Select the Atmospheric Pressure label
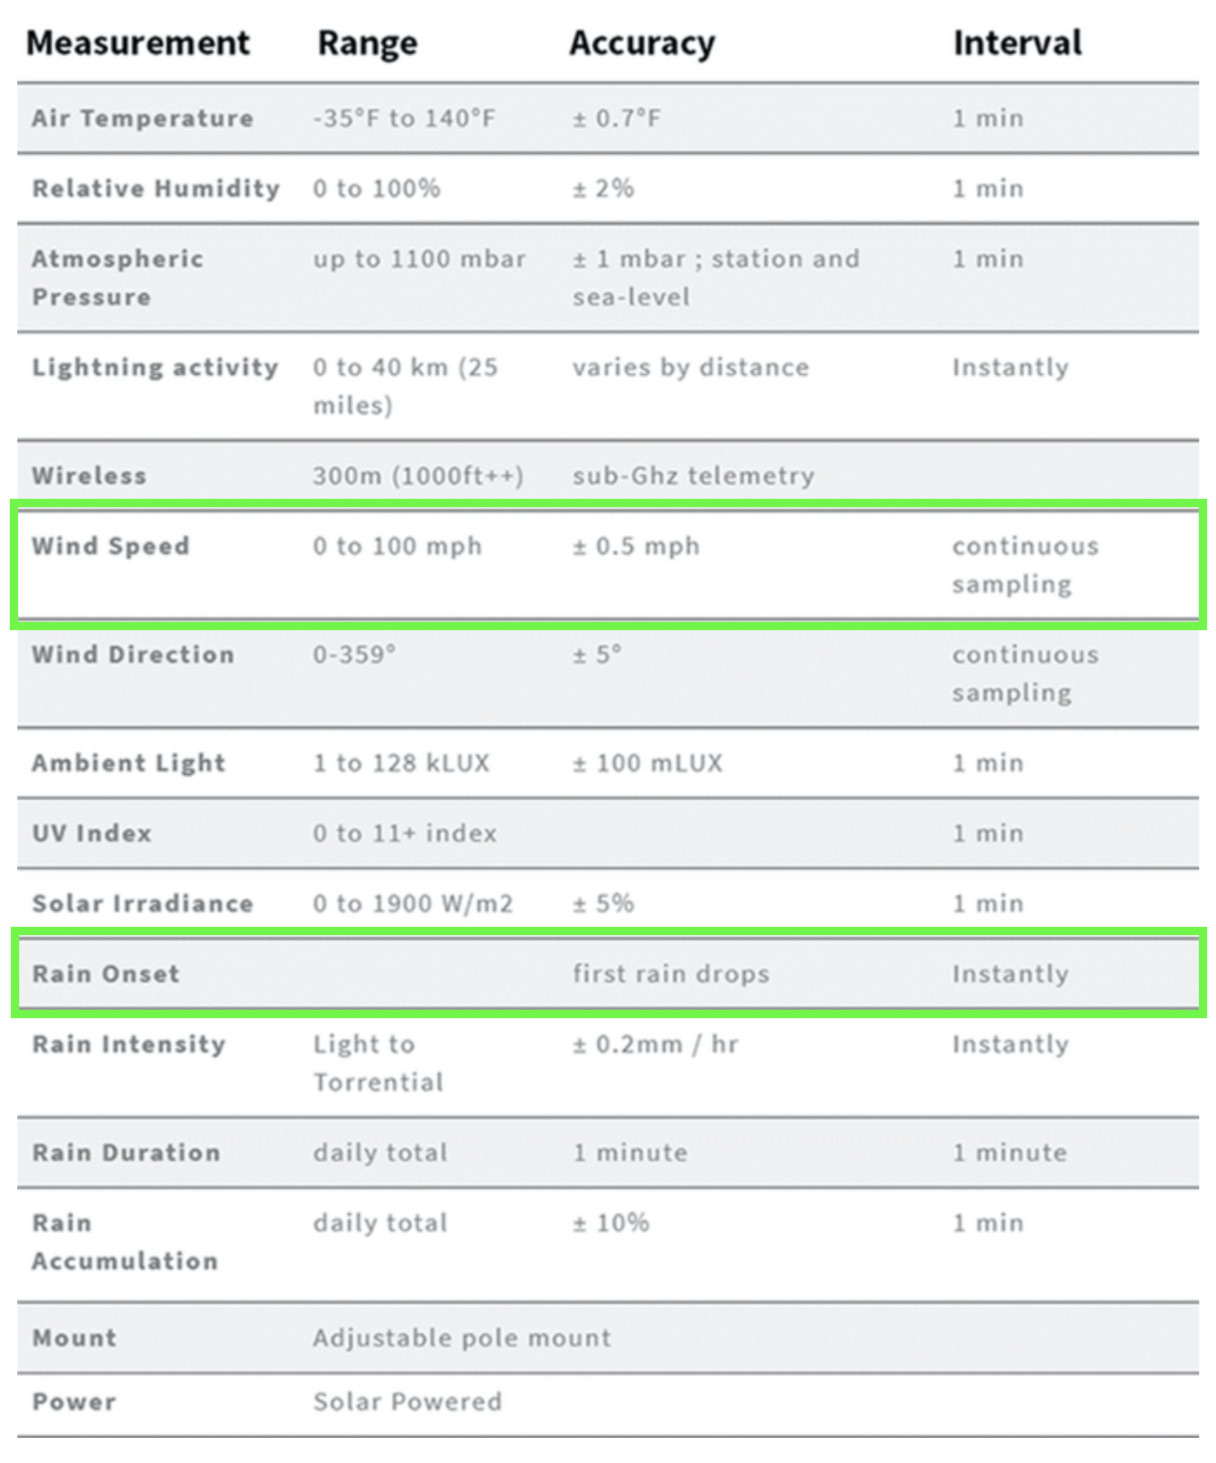Viewport: 1216px width, 1463px height. click(117, 277)
